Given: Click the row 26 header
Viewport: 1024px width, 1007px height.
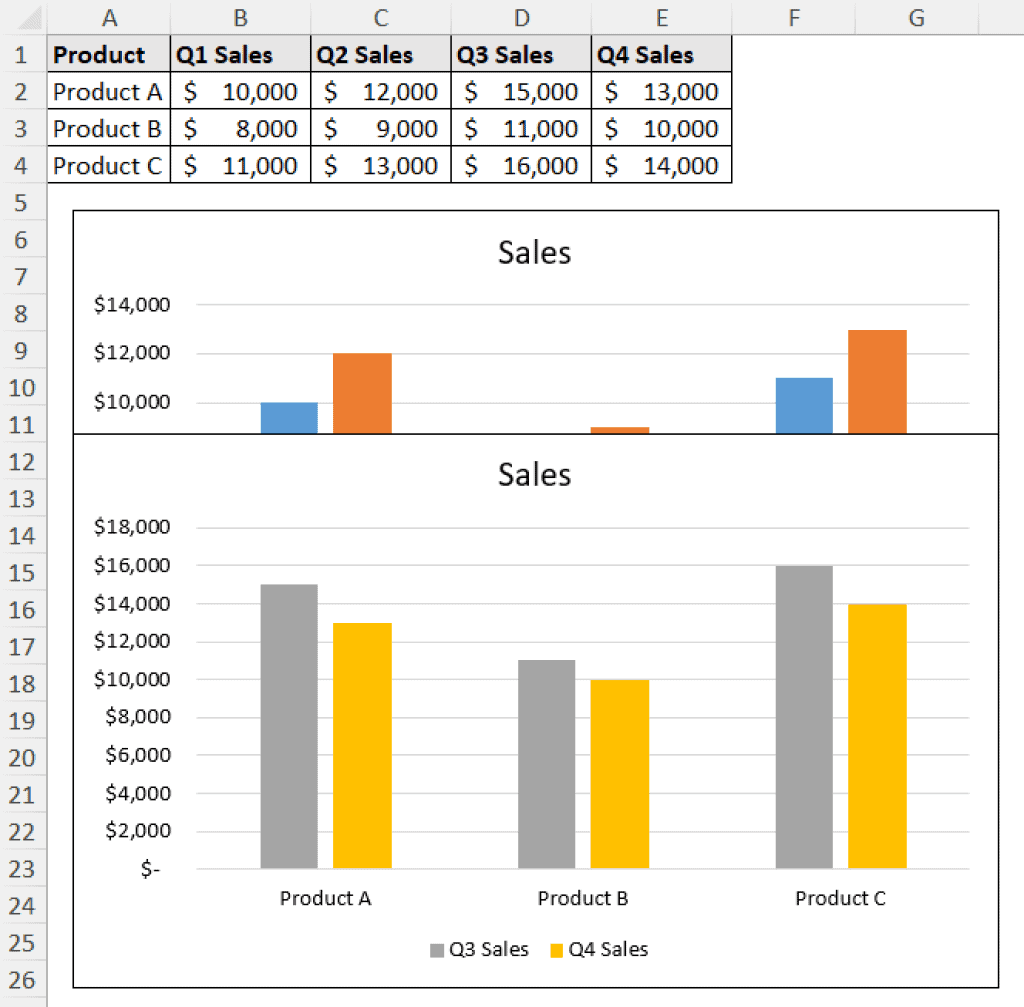Looking at the screenshot, I should [x=22, y=980].
